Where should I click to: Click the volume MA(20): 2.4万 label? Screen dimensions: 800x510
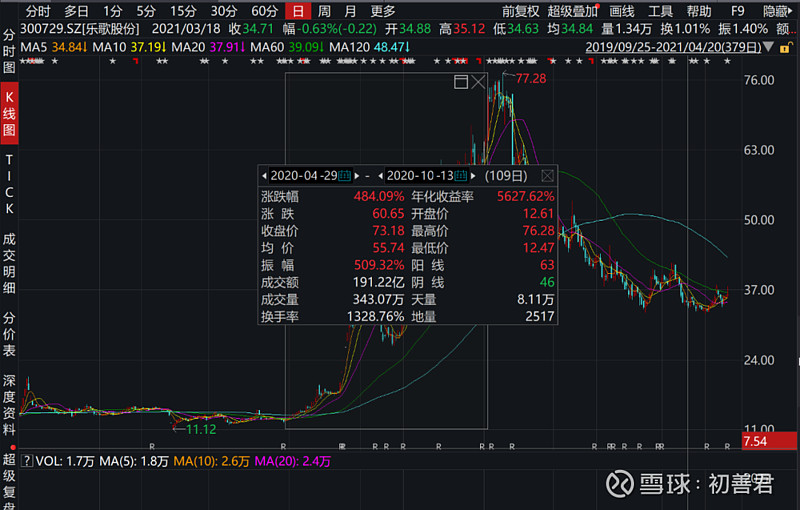(292, 462)
